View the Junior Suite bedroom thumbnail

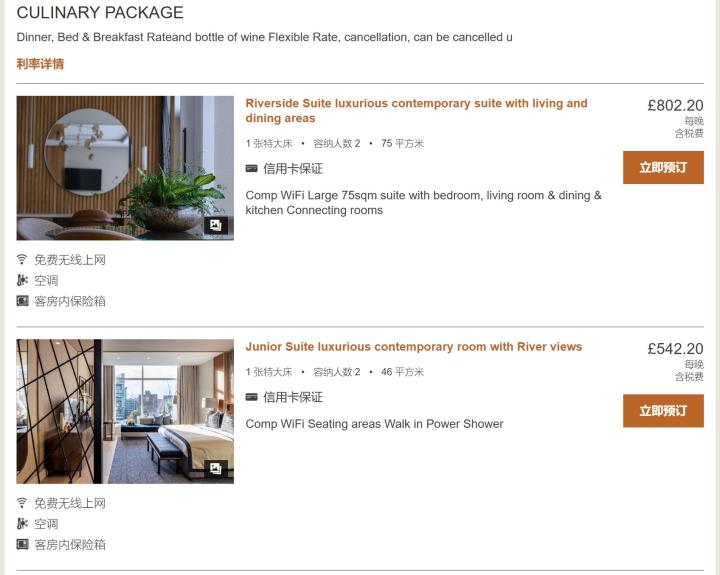pos(125,412)
